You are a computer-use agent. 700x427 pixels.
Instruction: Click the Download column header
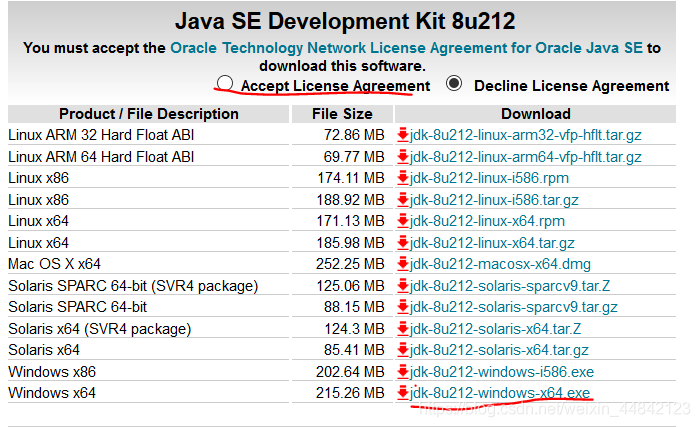pos(536,114)
